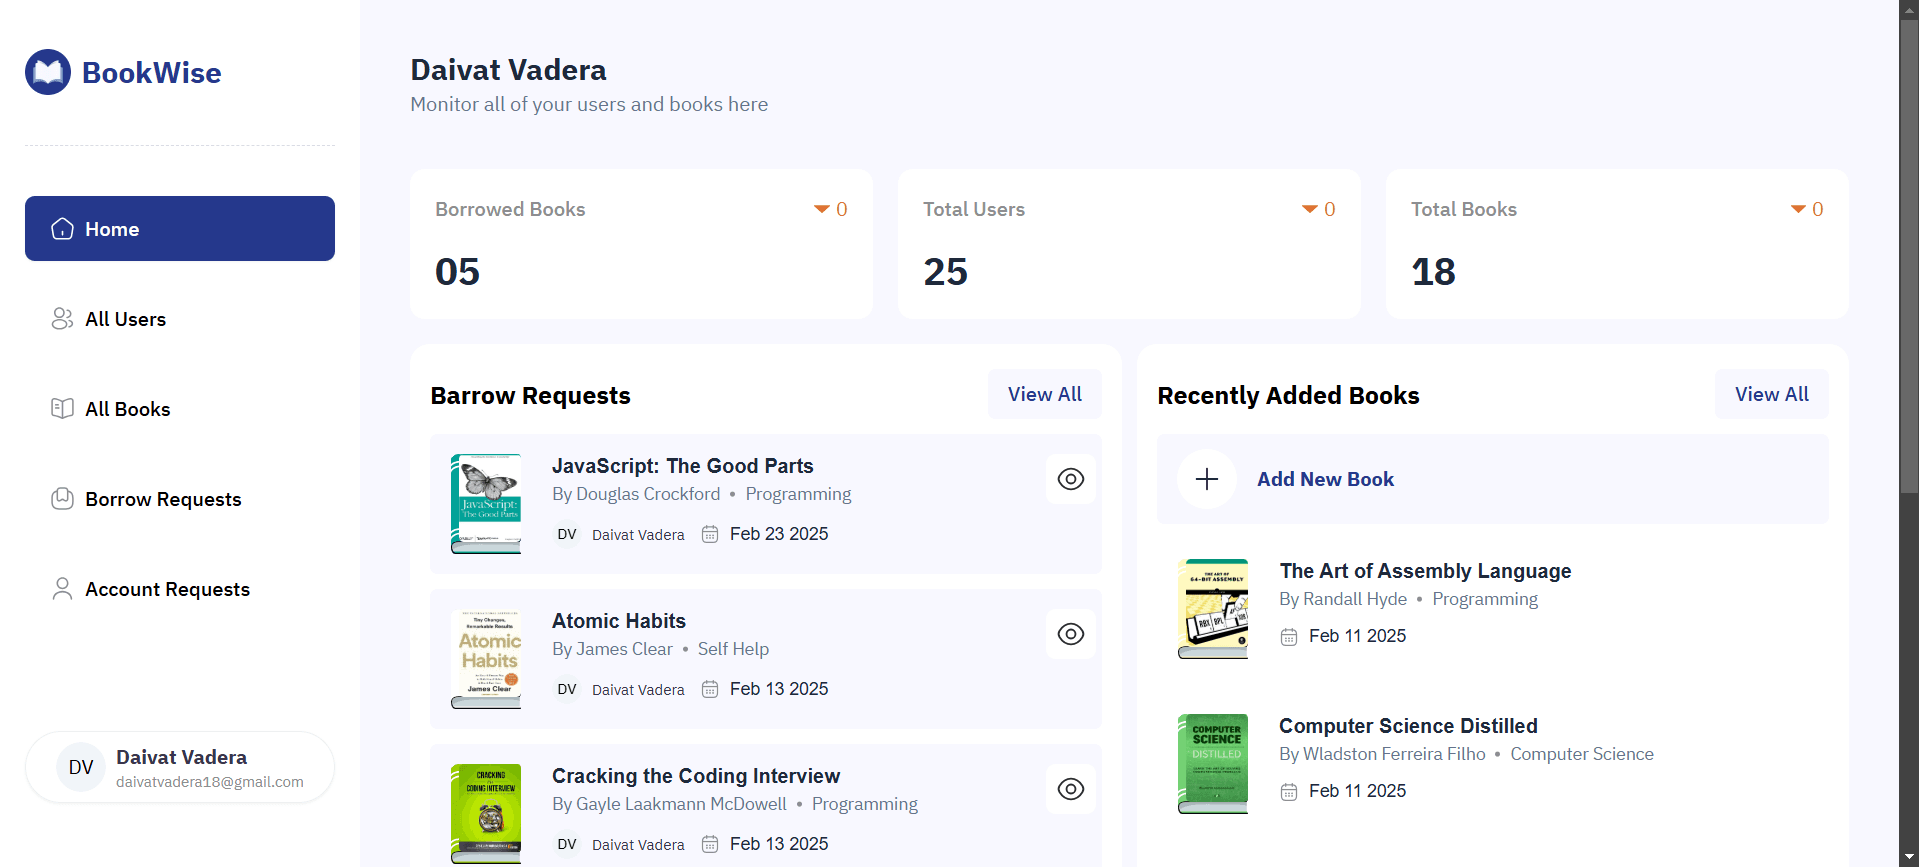Click the DV avatar in the profile card

pos(81,767)
